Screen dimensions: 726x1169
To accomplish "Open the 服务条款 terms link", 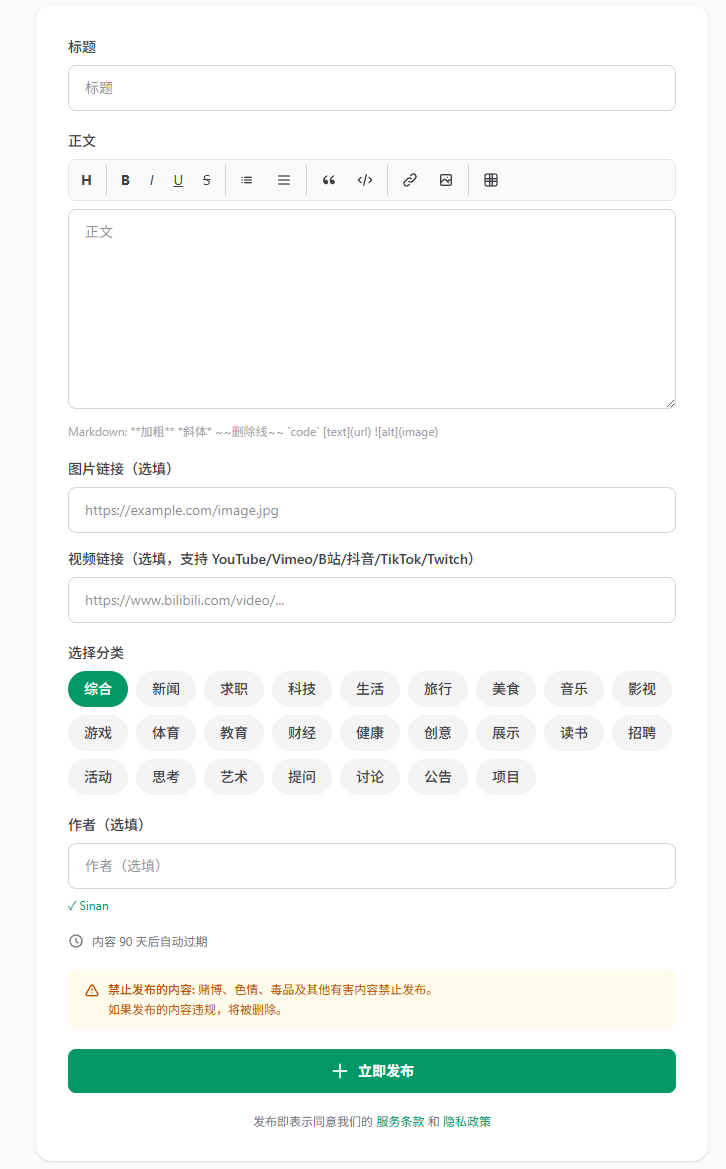I will pyautogui.click(x=400, y=1122).
